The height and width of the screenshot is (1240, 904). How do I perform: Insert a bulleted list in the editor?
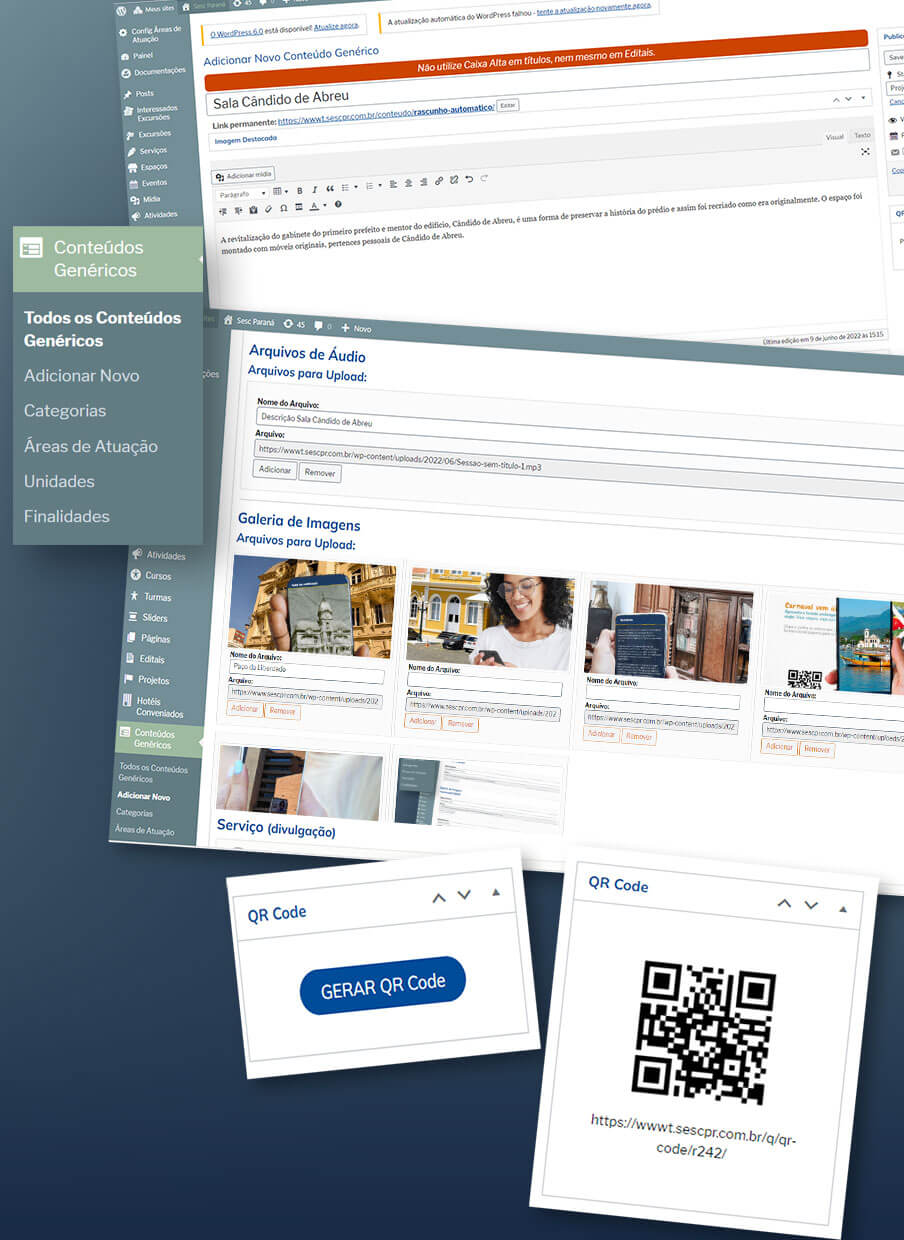click(345, 188)
